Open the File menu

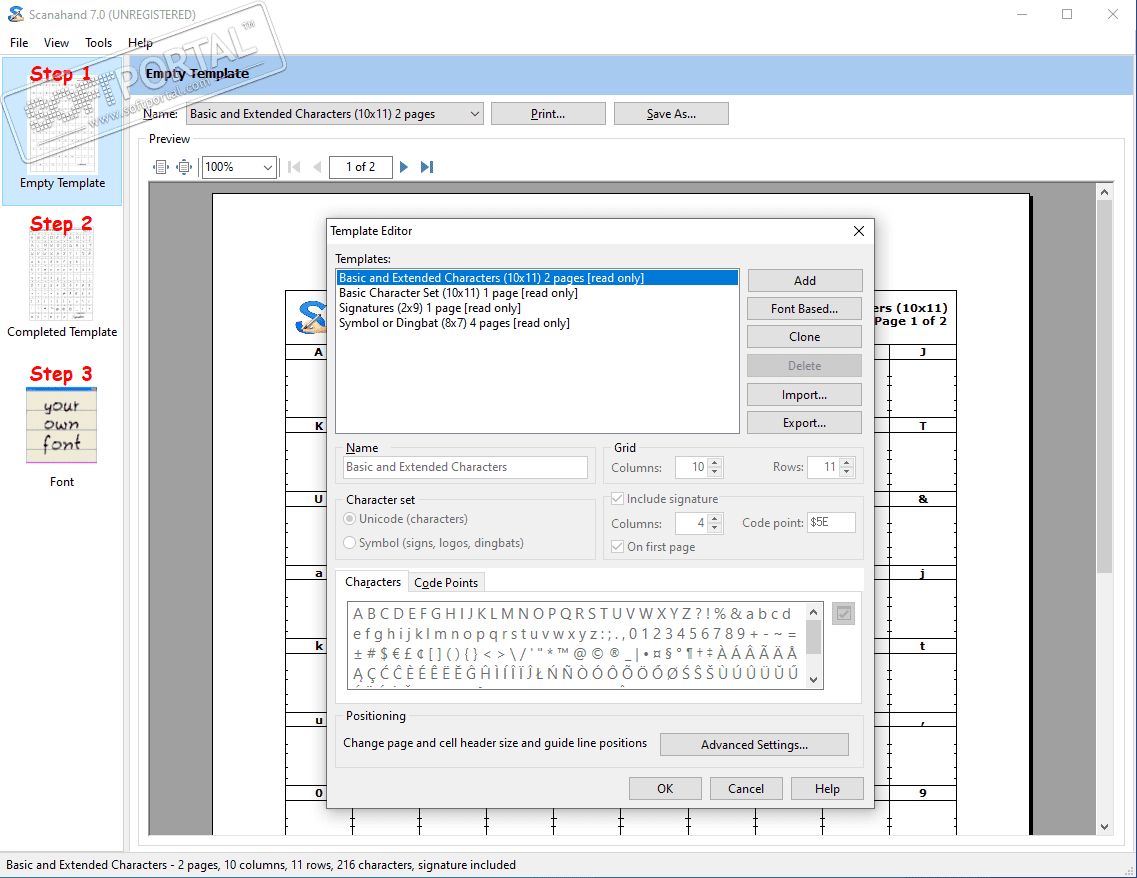pos(19,43)
